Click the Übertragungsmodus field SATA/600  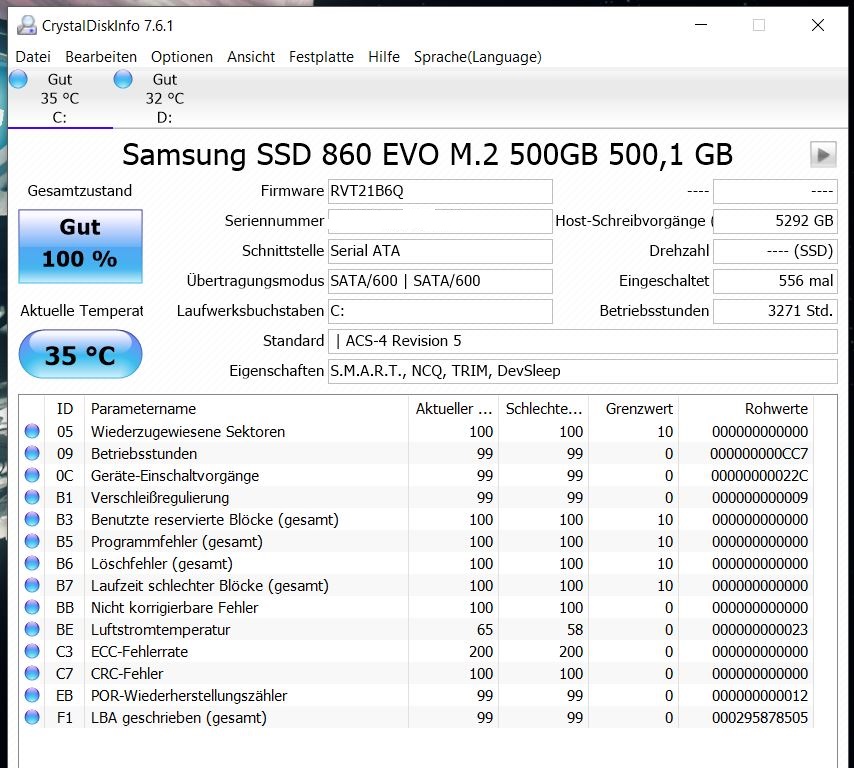(440, 281)
